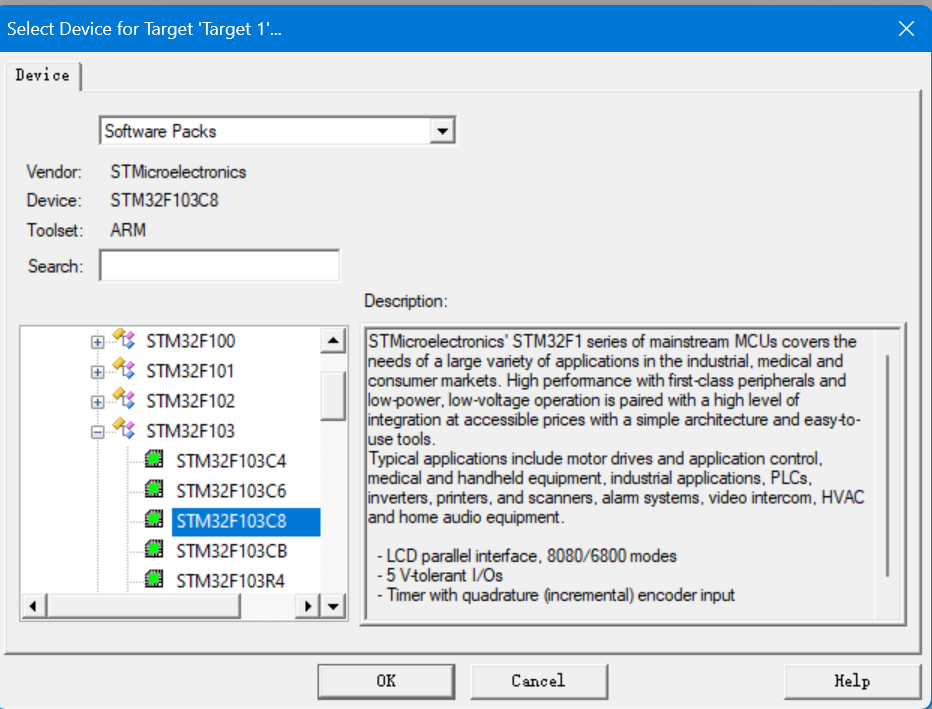The image size is (932, 709).
Task: Click the STM32F103 family icon
Action: pyautogui.click(x=124, y=428)
